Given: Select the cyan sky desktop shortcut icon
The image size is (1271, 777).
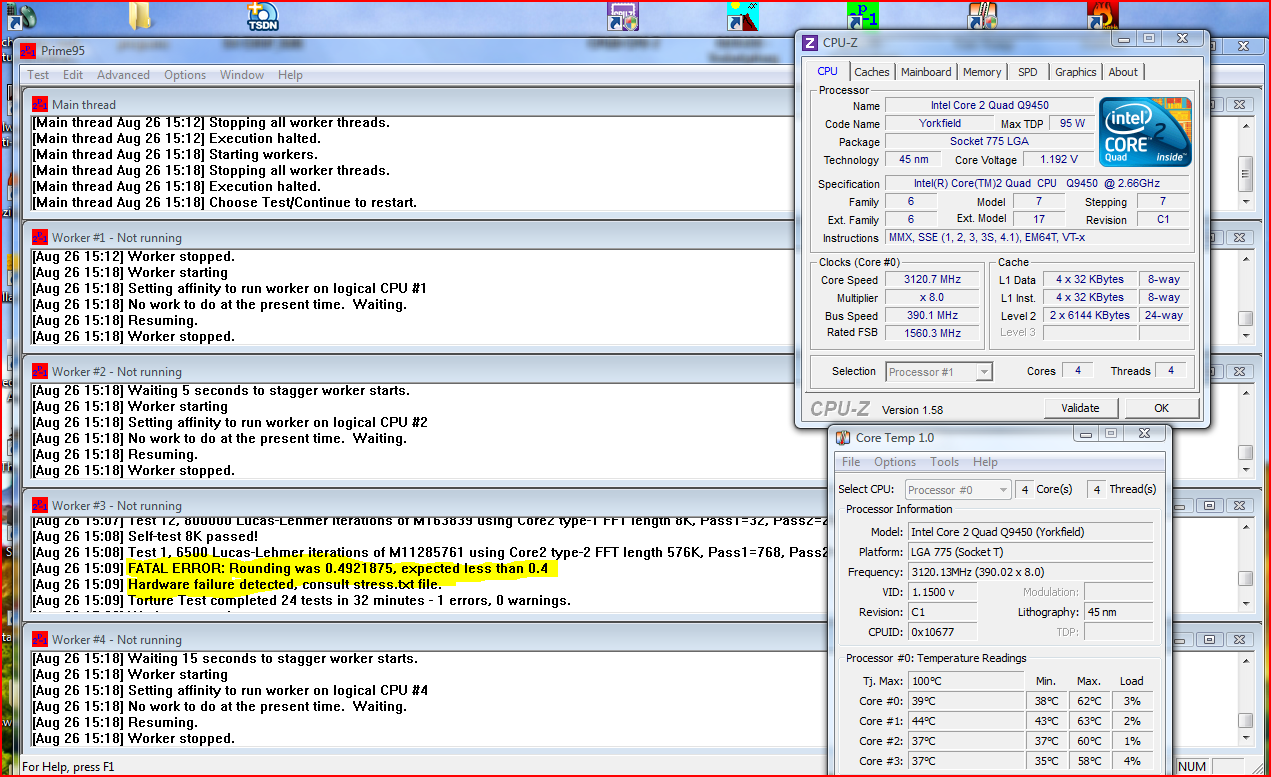Looking at the screenshot, I should [x=743, y=16].
